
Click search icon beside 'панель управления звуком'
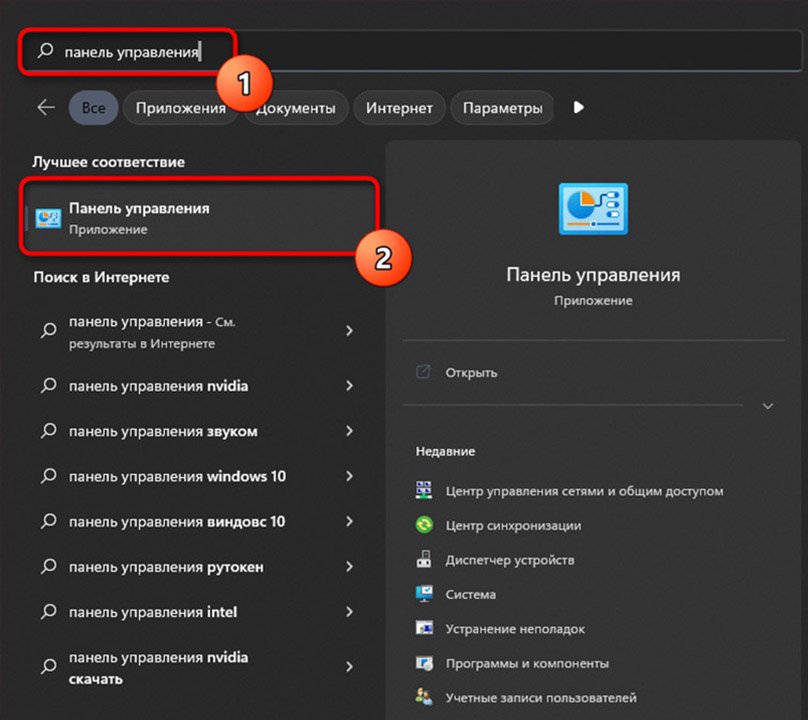48,430
